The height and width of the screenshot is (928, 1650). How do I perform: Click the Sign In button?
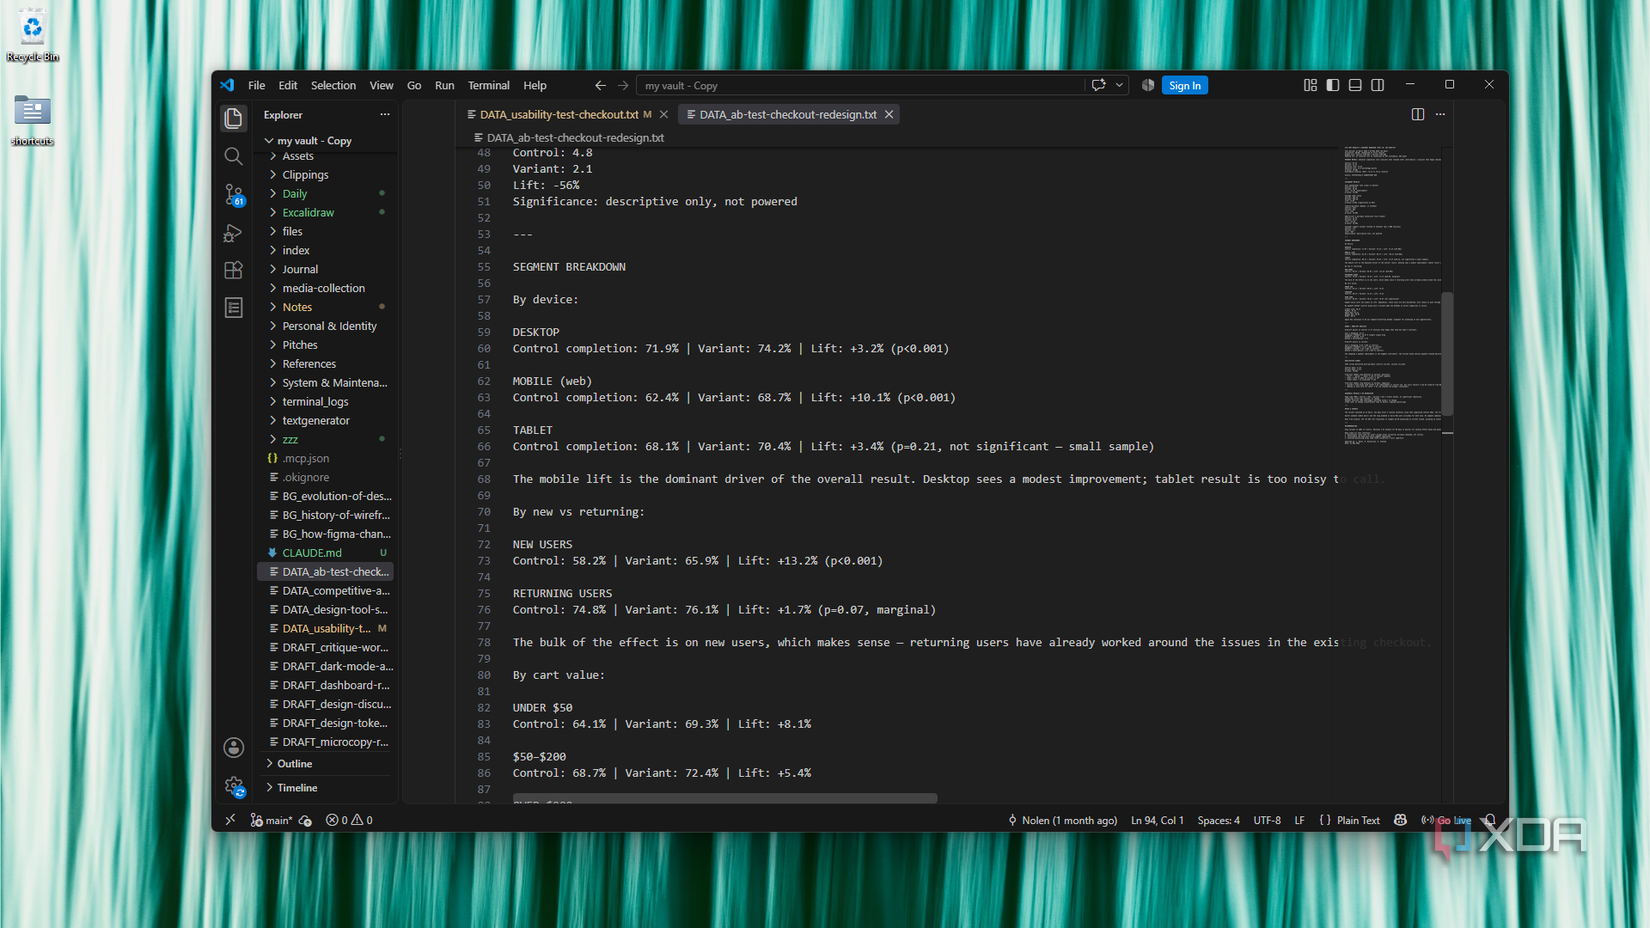tap(1184, 86)
